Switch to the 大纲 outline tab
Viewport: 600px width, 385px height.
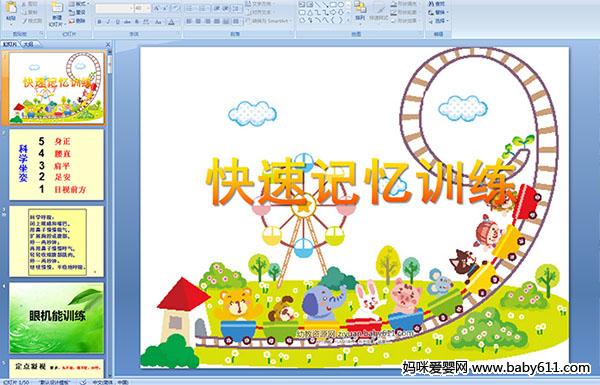(x=29, y=44)
